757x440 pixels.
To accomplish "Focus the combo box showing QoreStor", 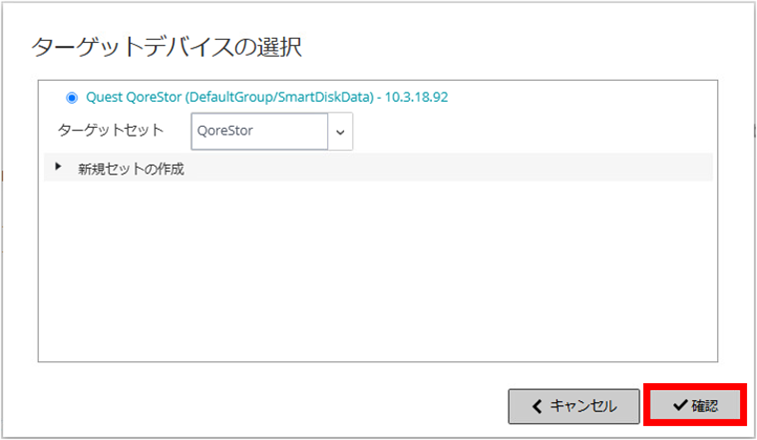I will pos(272,131).
